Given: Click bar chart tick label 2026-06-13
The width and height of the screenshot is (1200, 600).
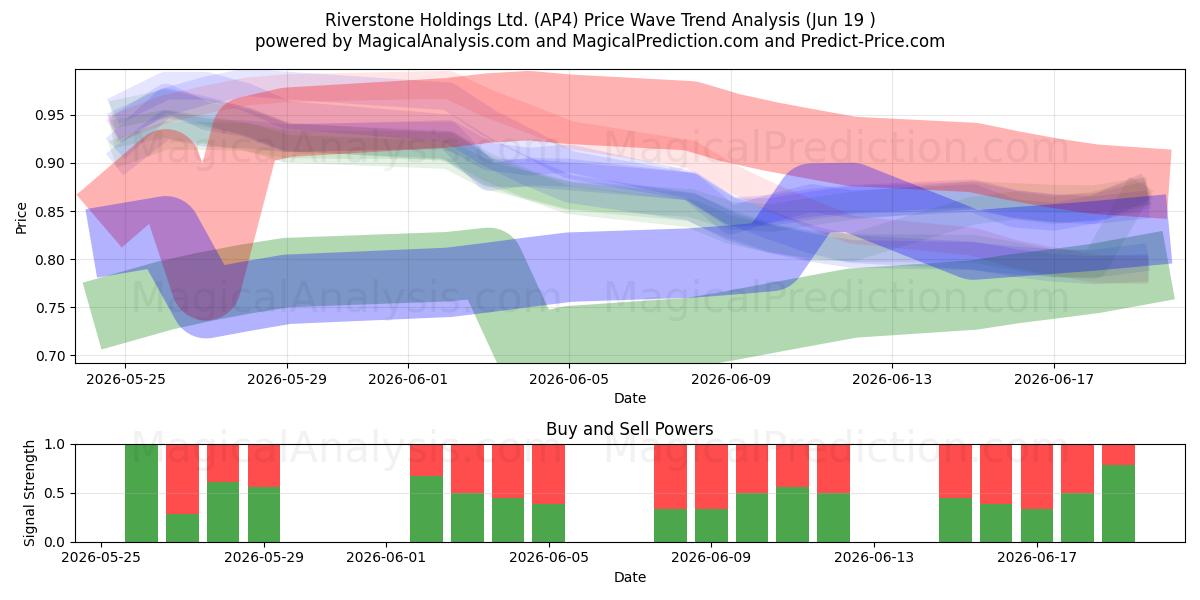Looking at the screenshot, I should point(874,558).
